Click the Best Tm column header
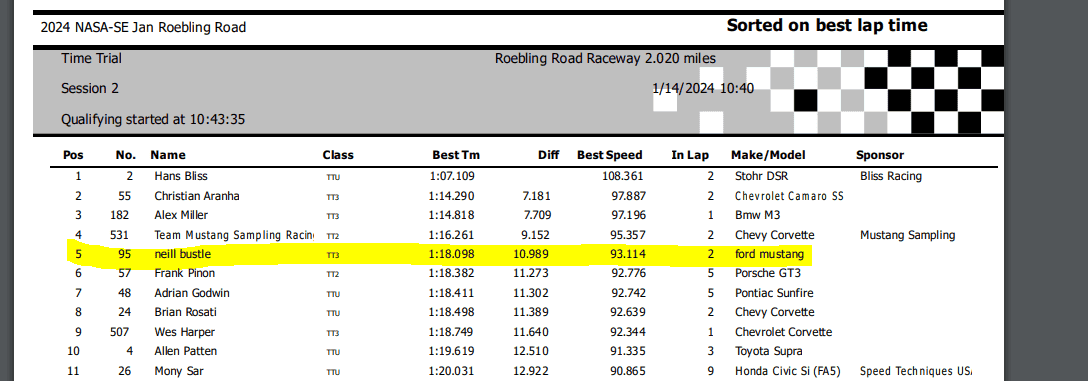The height and width of the screenshot is (381, 1088). 456,155
